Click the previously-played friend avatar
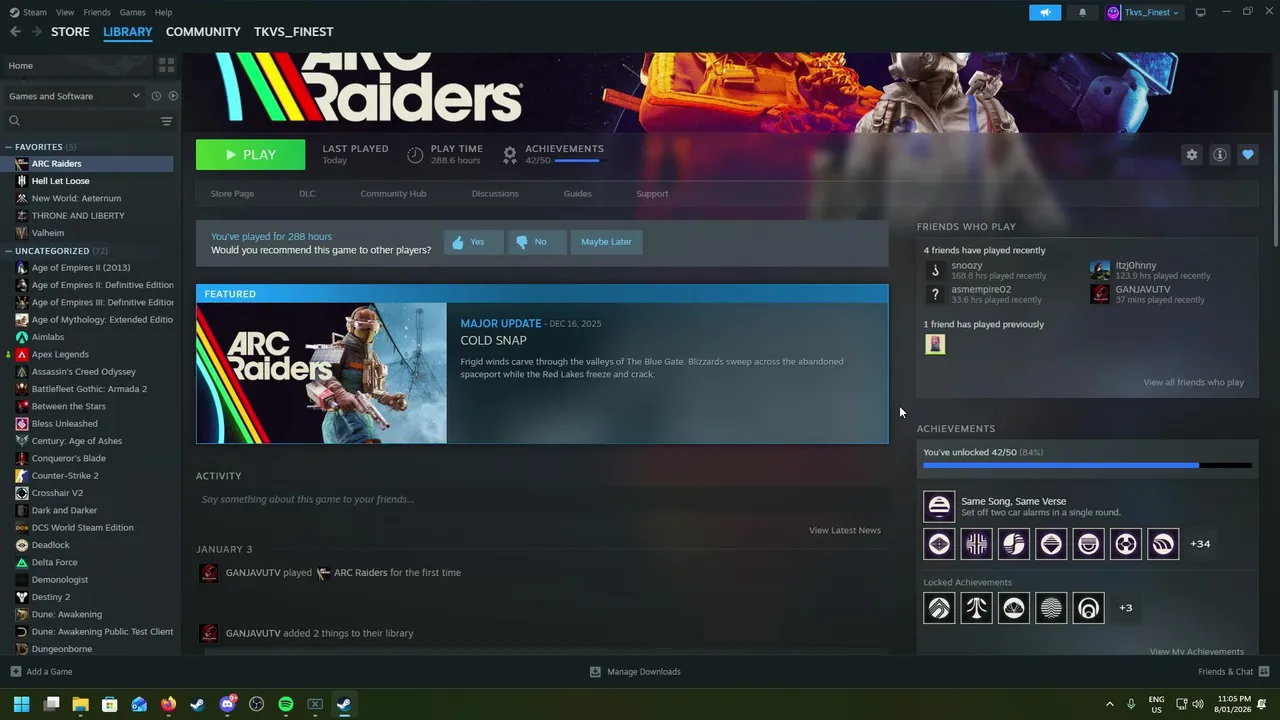The image size is (1280, 720). coord(935,344)
